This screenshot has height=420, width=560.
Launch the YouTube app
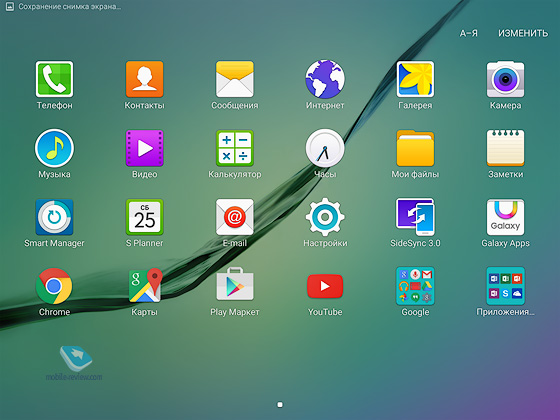[x=325, y=286]
